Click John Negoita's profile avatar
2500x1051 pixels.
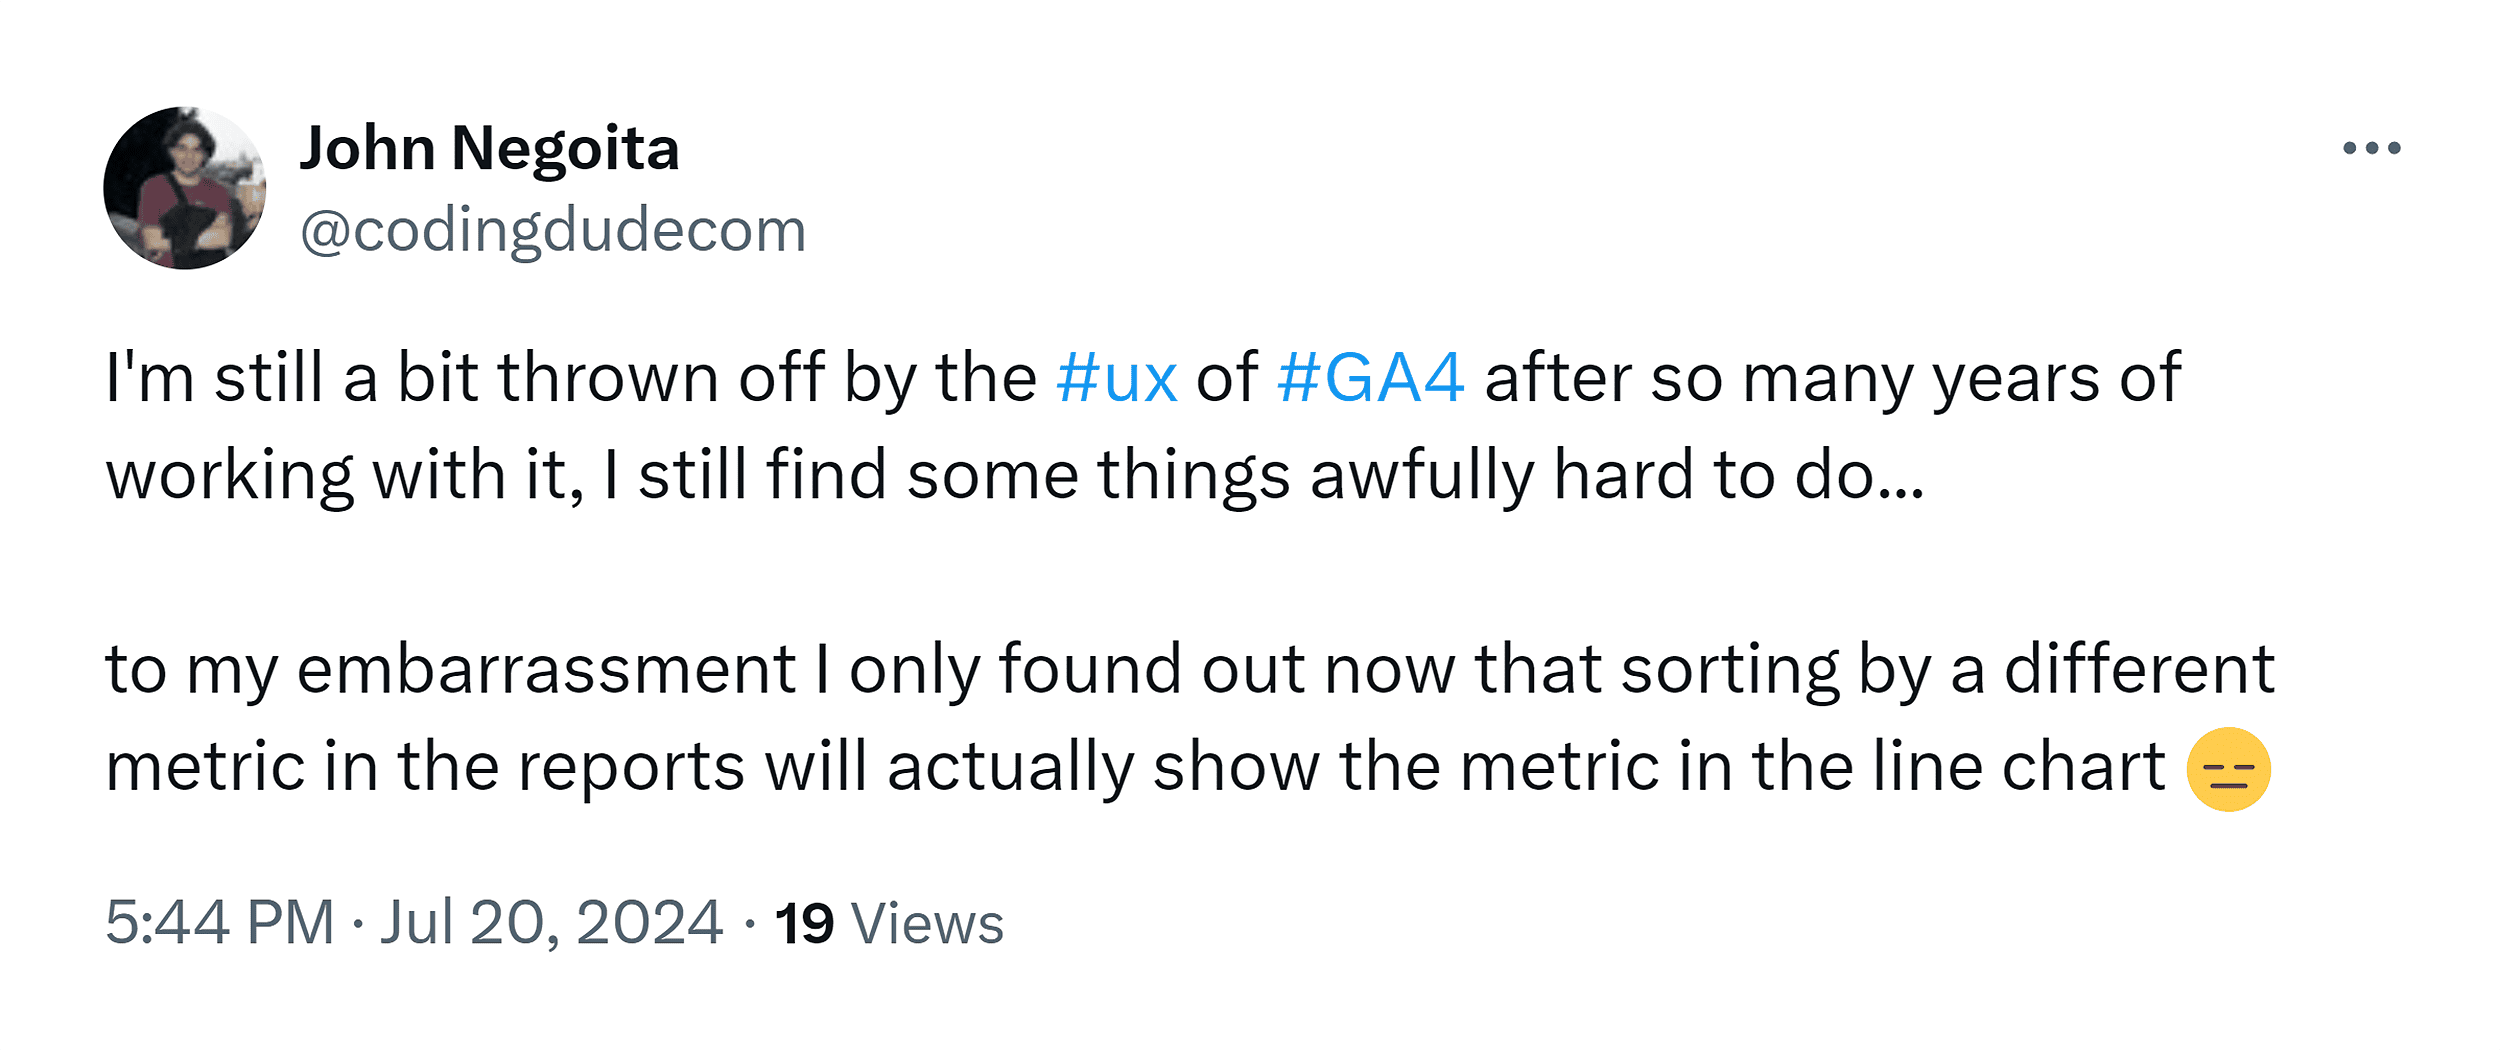[x=185, y=188]
